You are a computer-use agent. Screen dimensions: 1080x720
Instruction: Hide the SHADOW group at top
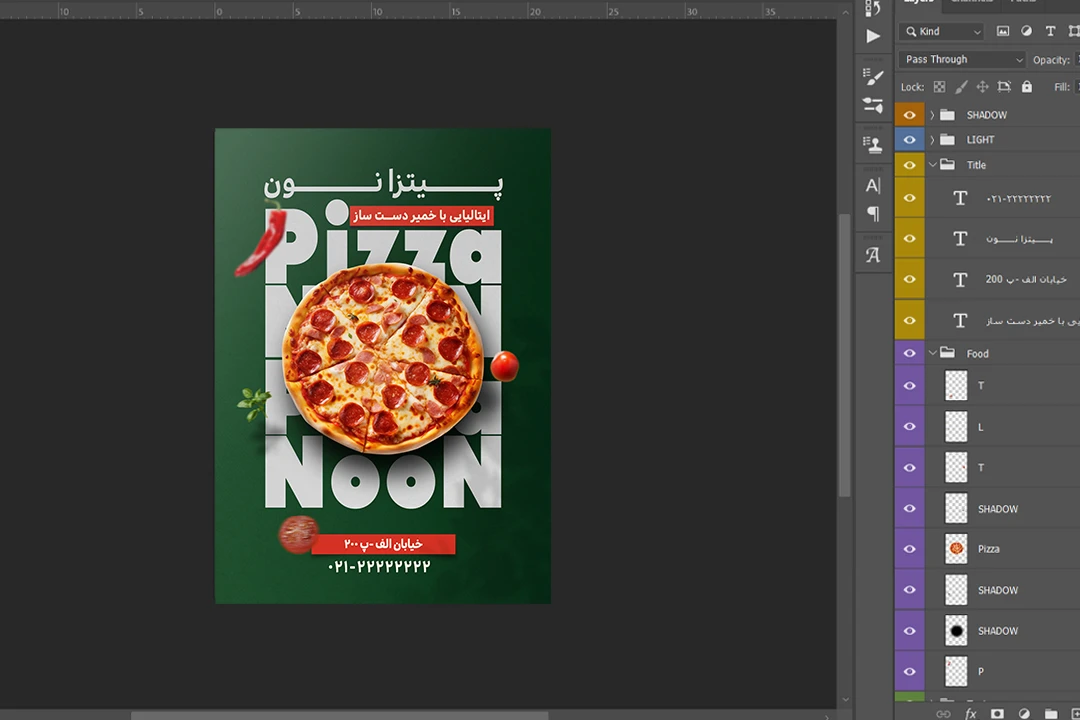point(909,114)
